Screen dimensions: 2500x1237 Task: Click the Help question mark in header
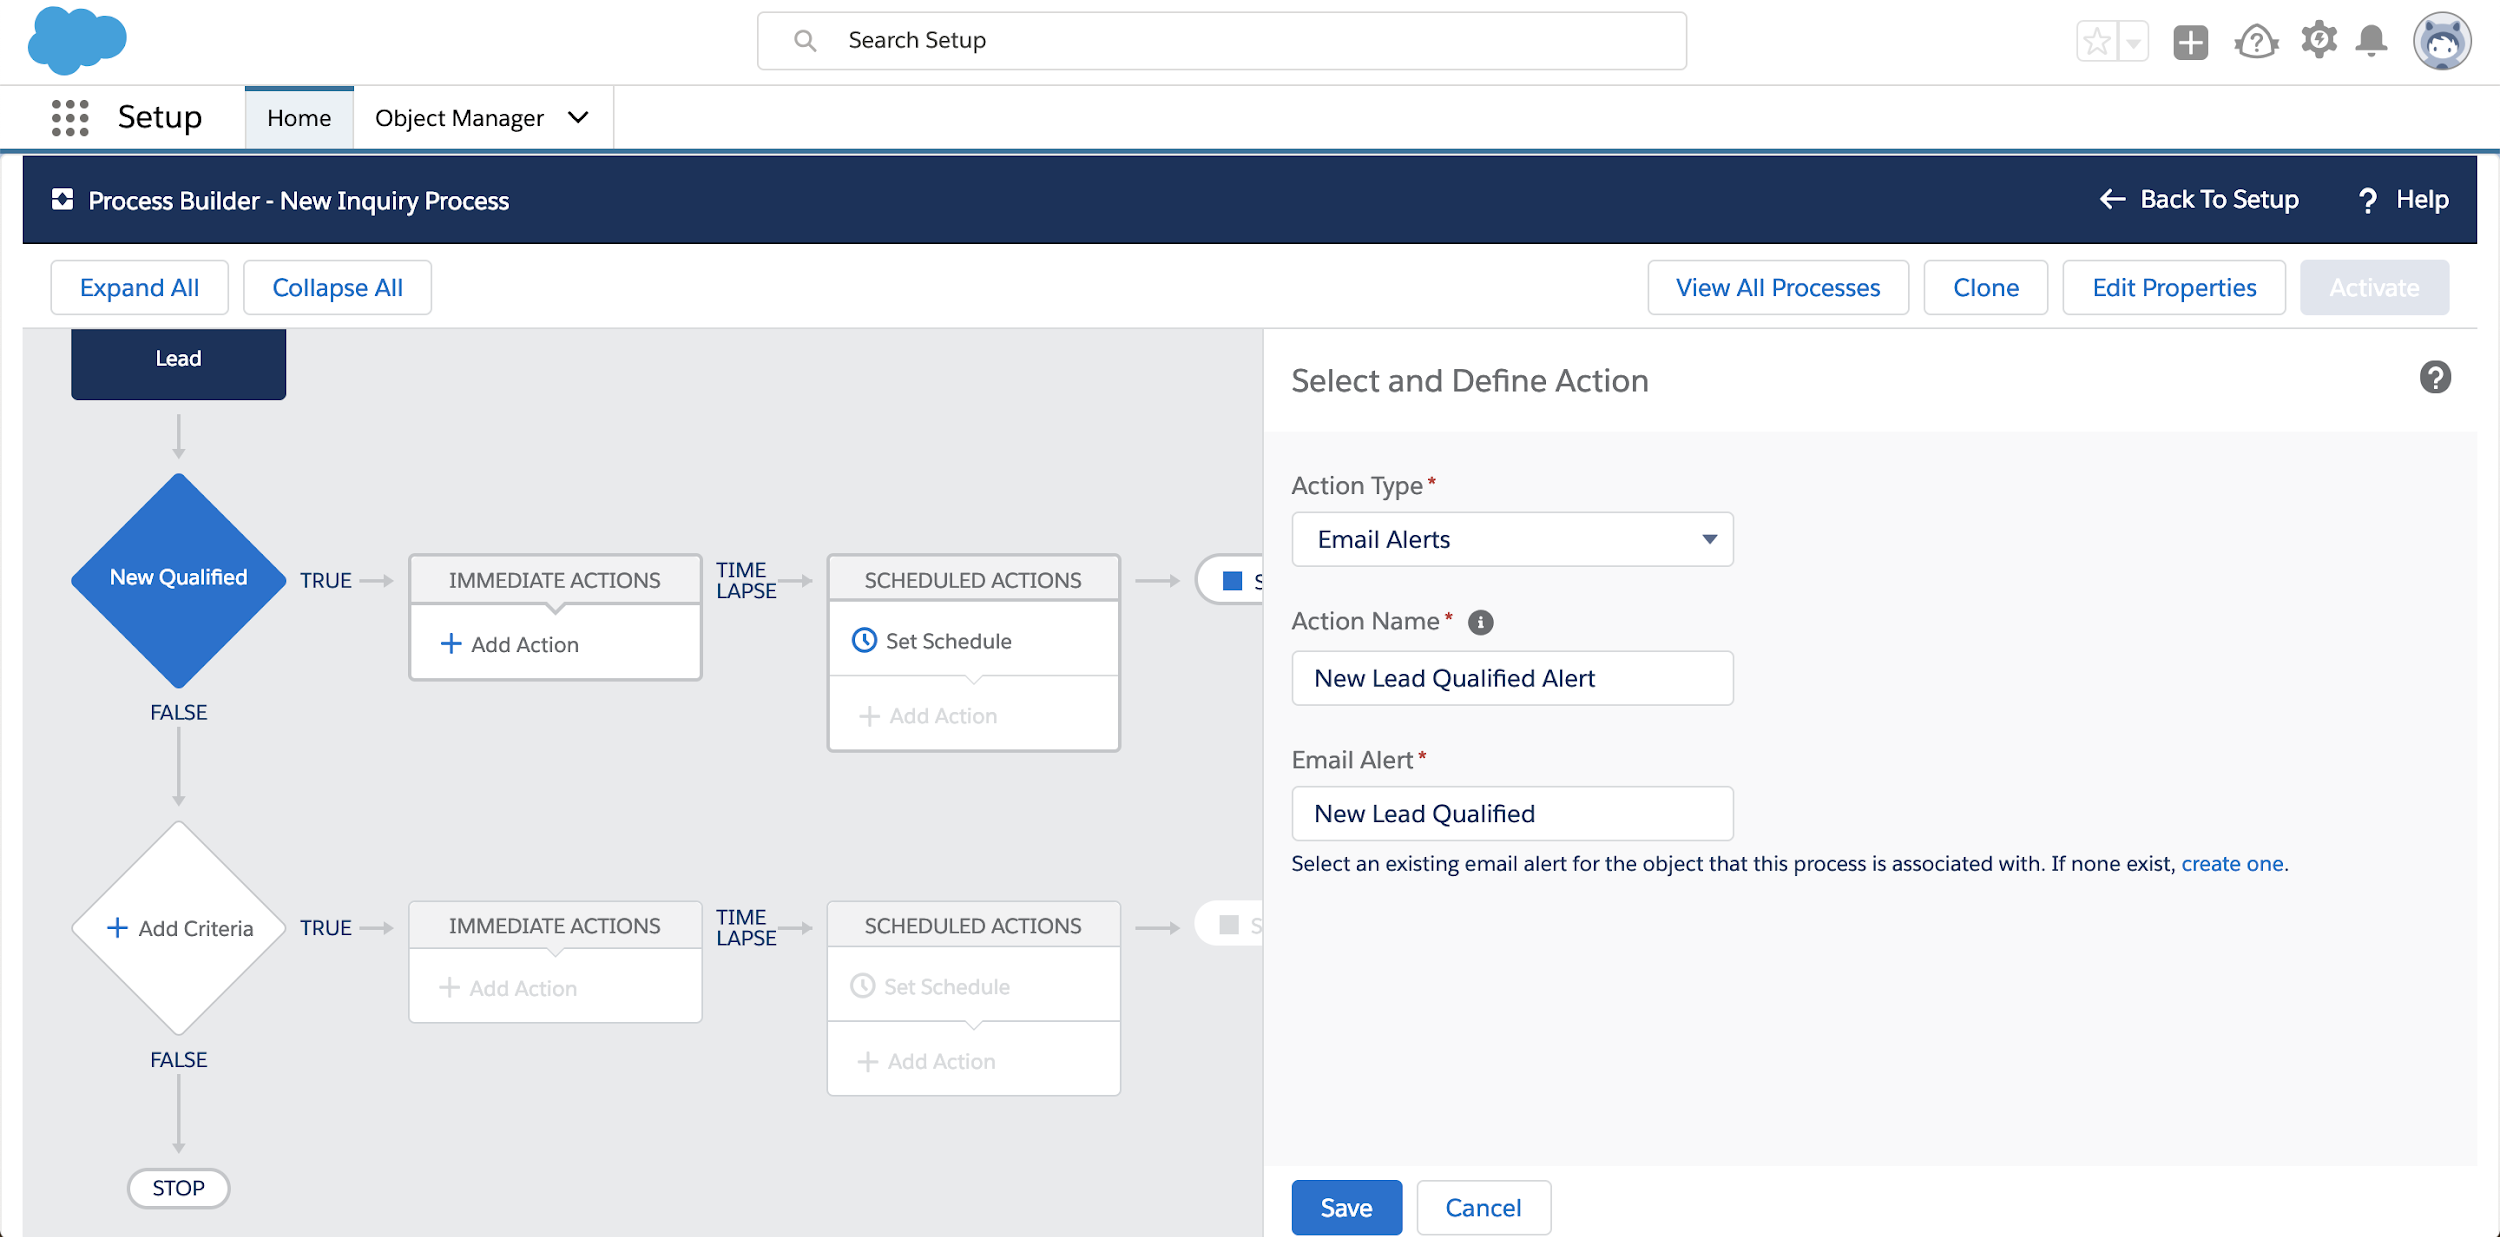pos(2367,201)
